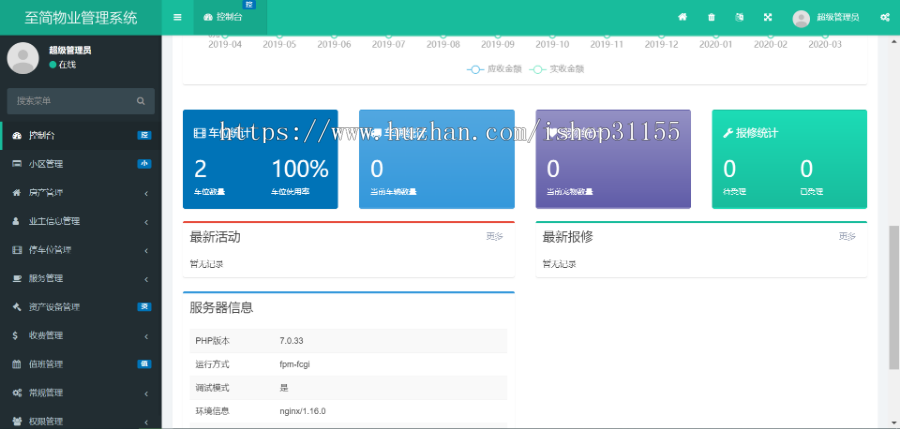Click the building icon beside 小区管理
900x429 pixels.
tap(17, 164)
